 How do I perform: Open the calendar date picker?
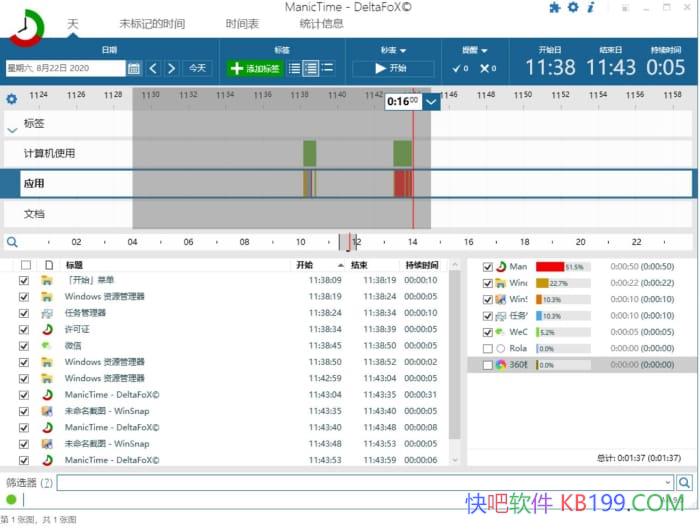click(x=134, y=69)
